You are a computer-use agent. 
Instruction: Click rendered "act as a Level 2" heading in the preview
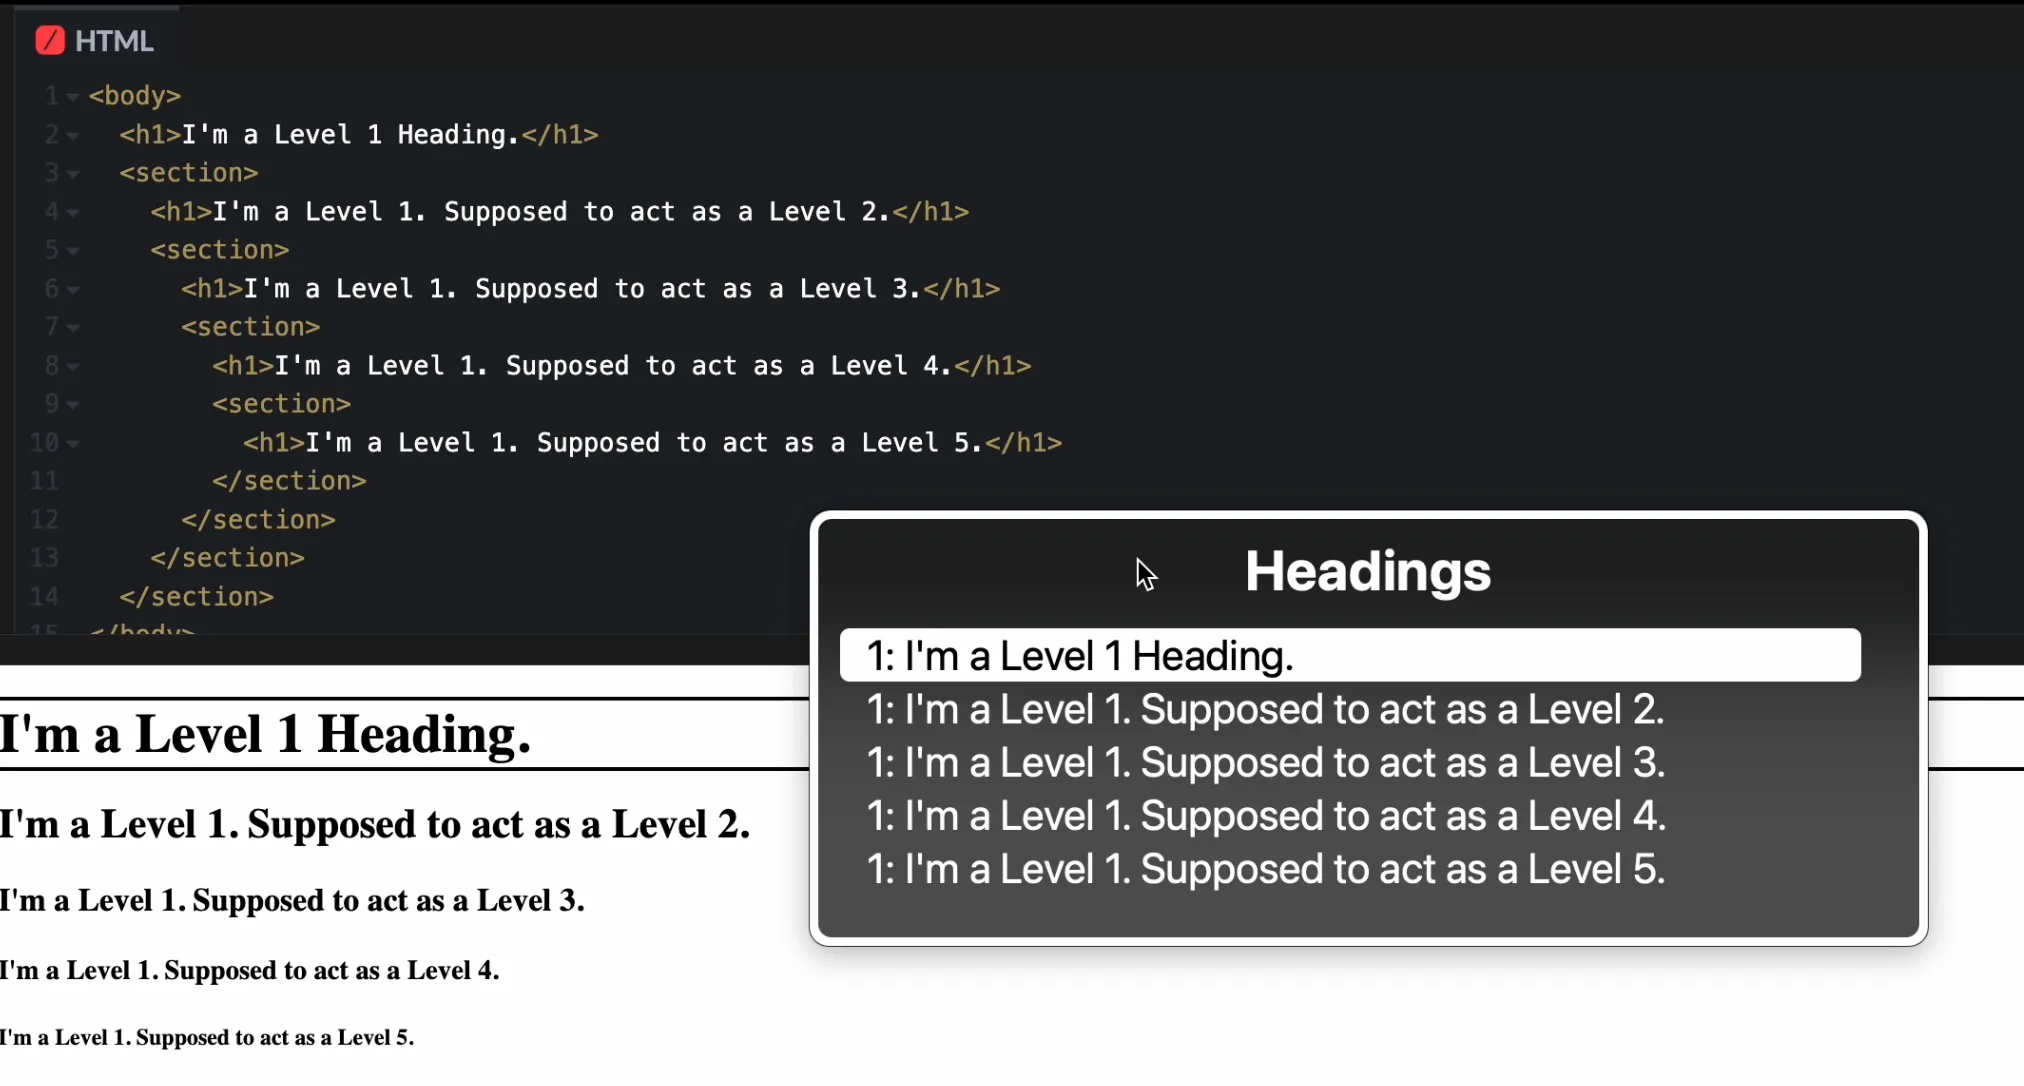tap(375, 824)
